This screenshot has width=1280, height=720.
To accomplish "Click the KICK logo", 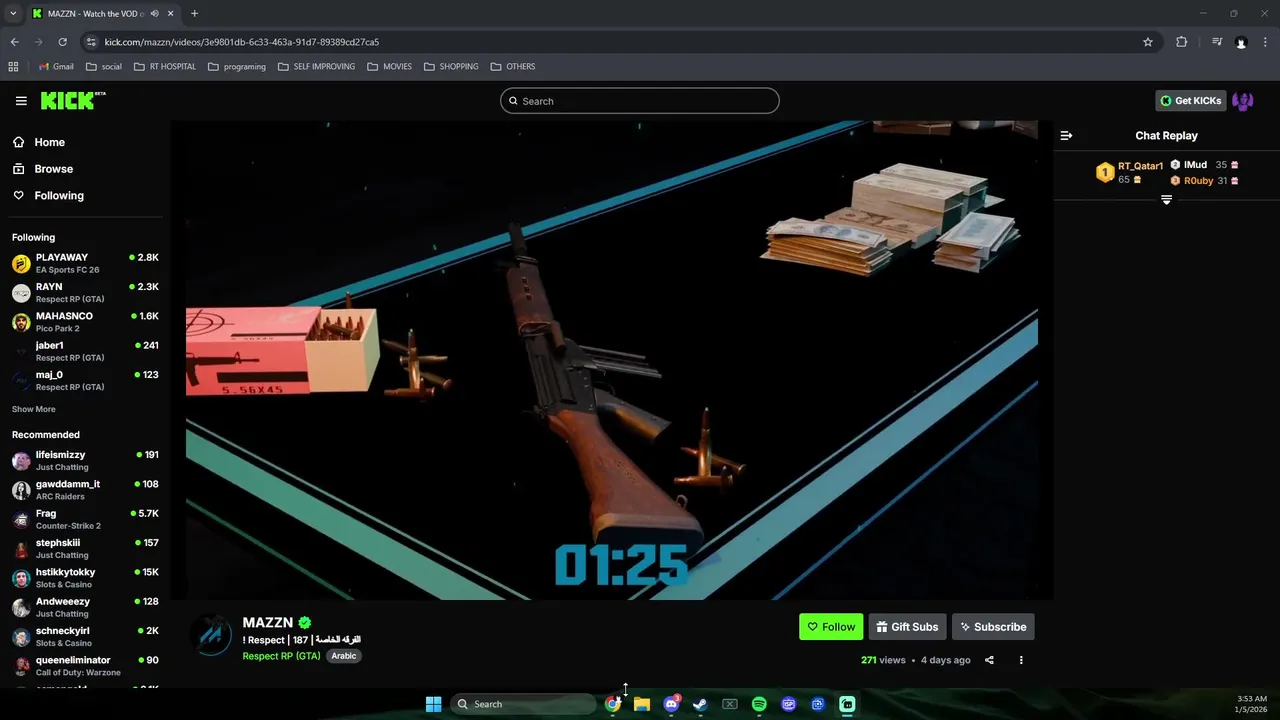I will point(73,100).
